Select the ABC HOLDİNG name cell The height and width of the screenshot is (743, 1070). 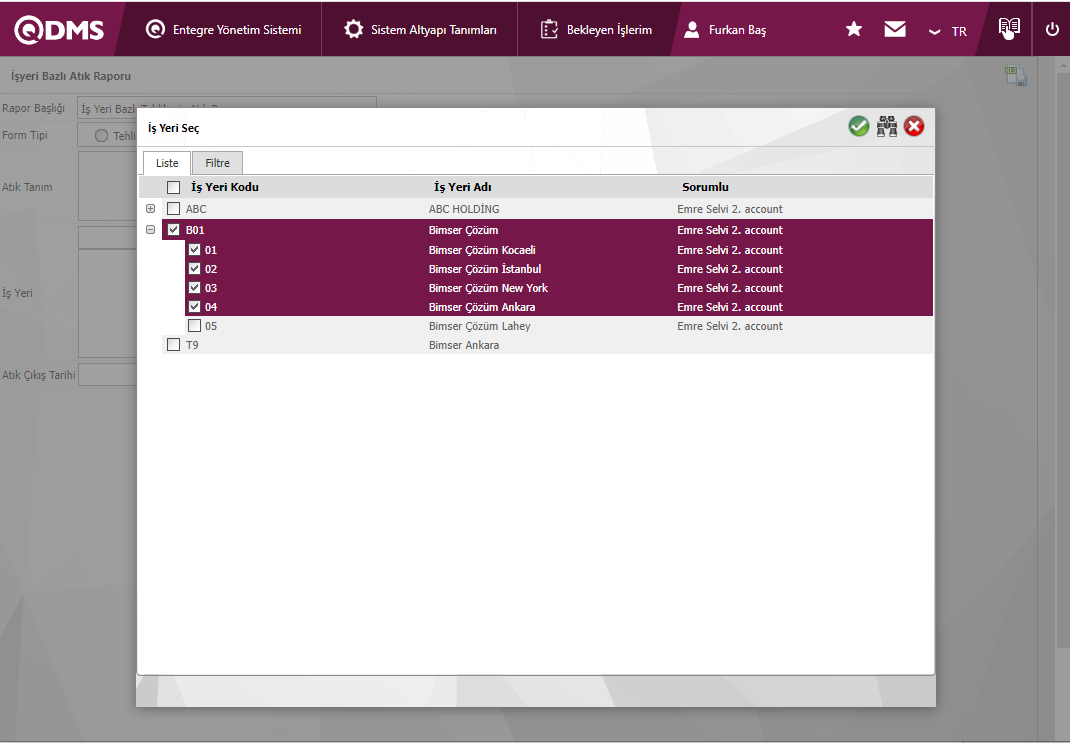[x=464, y=209]
